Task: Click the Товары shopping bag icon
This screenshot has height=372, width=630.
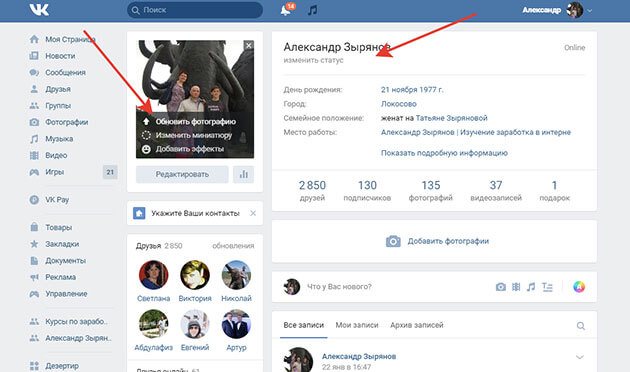Action: (x=34, y=227)
